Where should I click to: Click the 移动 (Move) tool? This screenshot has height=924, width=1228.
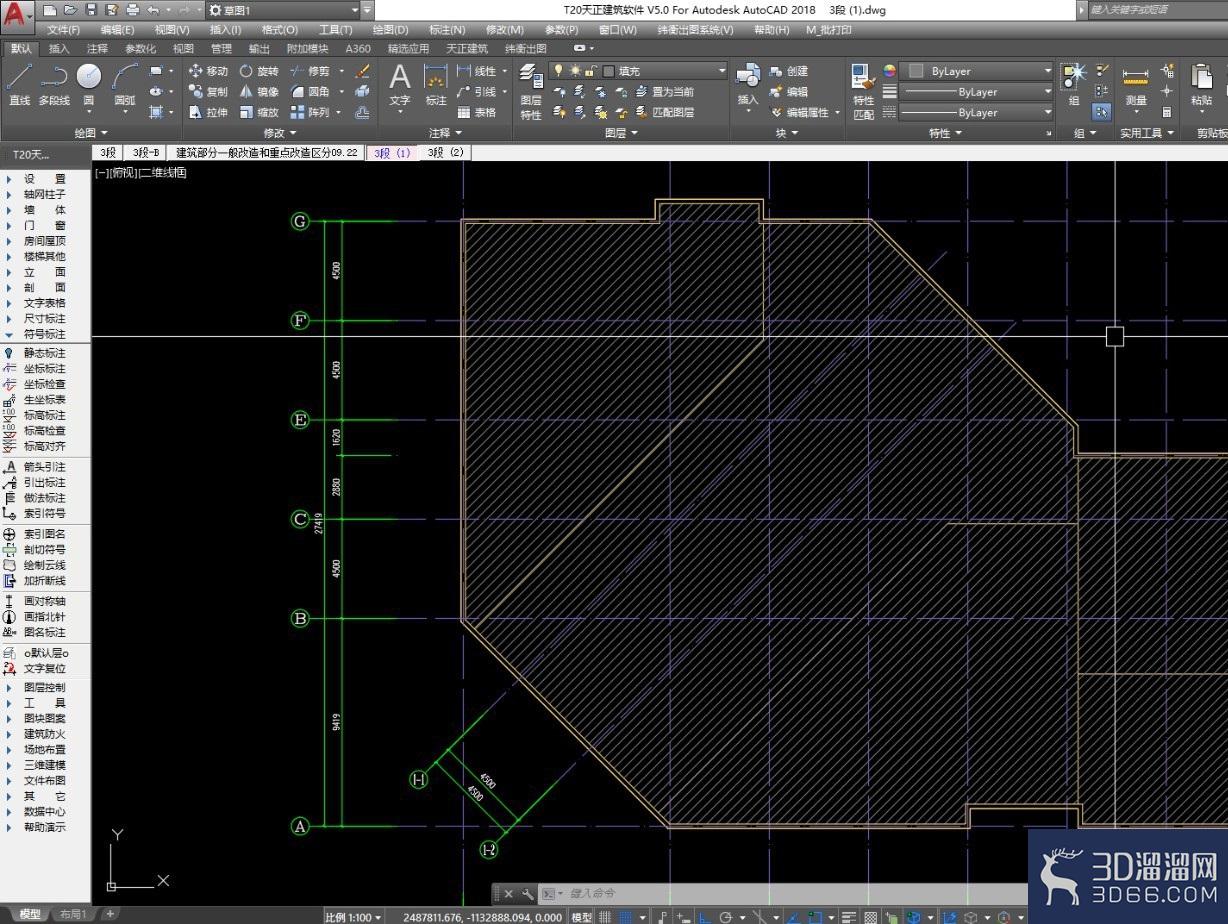click(x=208, y=71)
